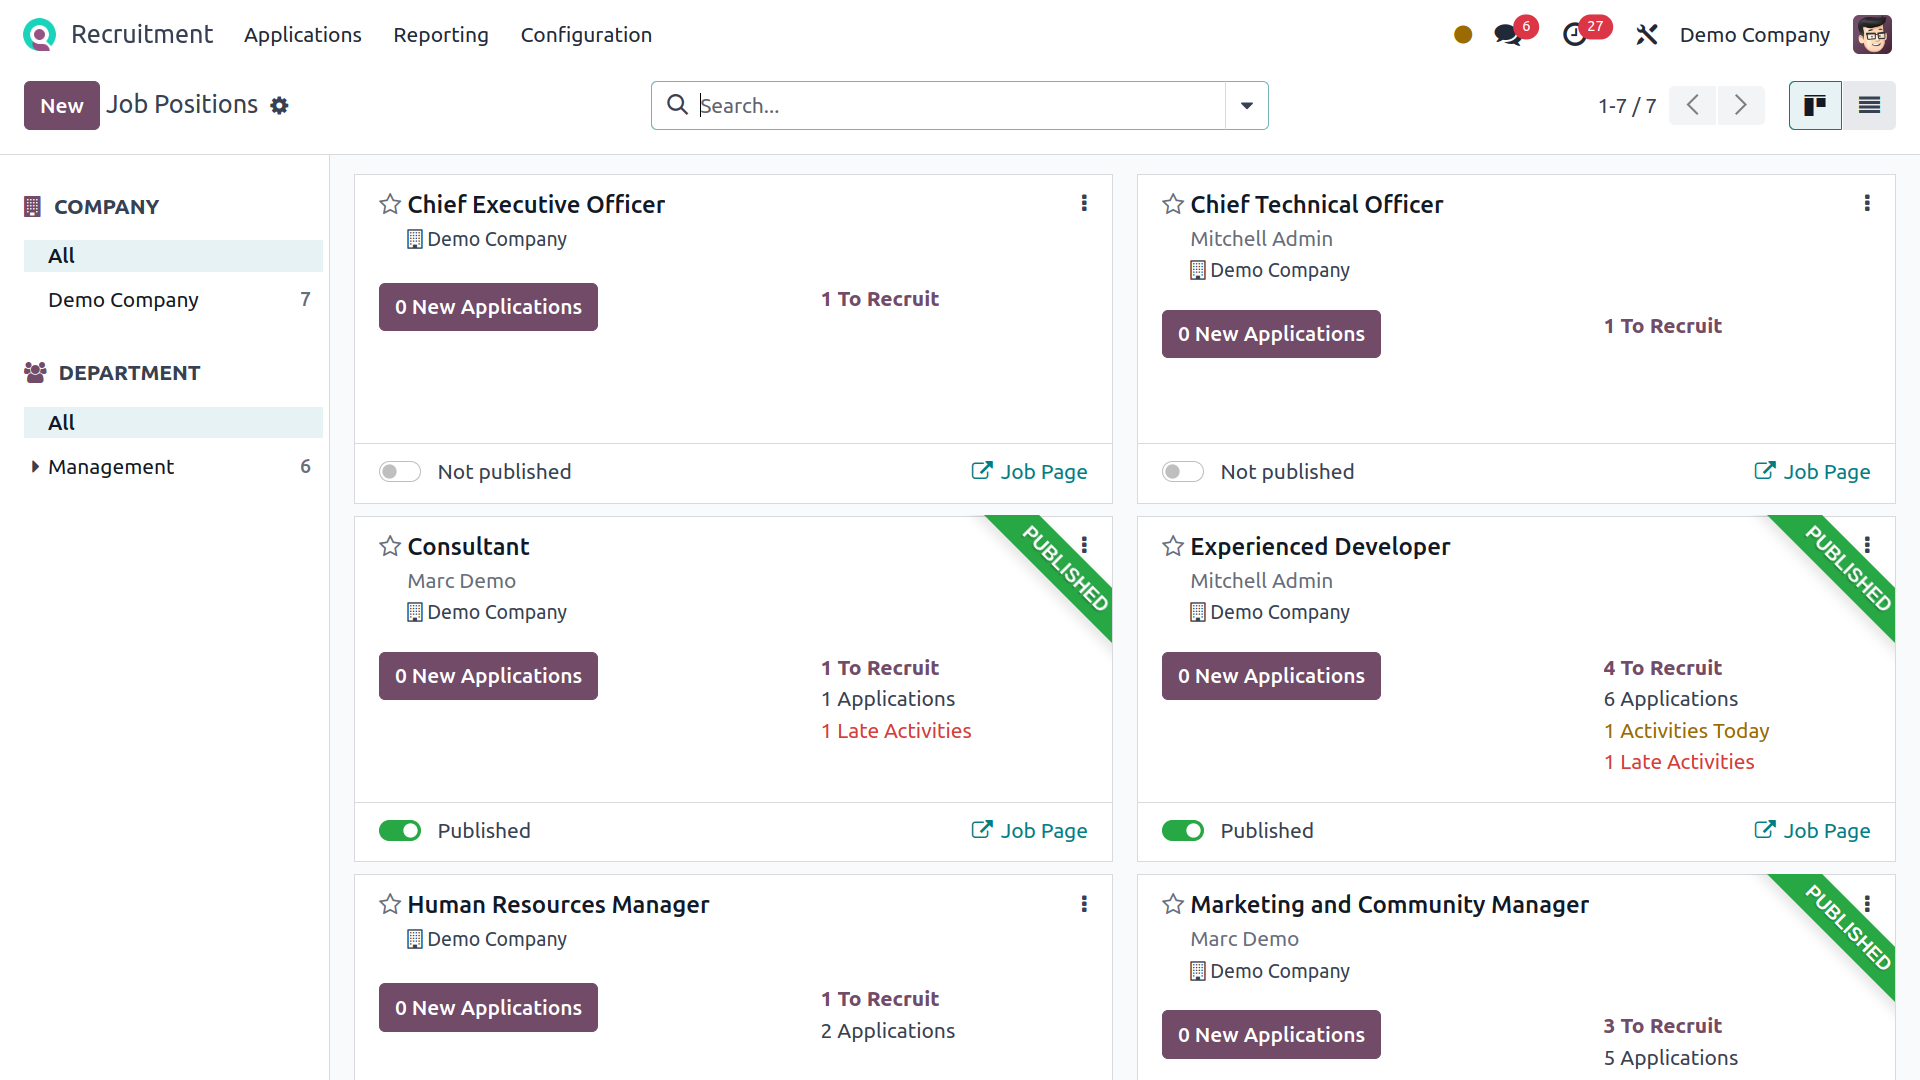
Task: Open the search options dropdown arrow
Action: point(1246,106)
